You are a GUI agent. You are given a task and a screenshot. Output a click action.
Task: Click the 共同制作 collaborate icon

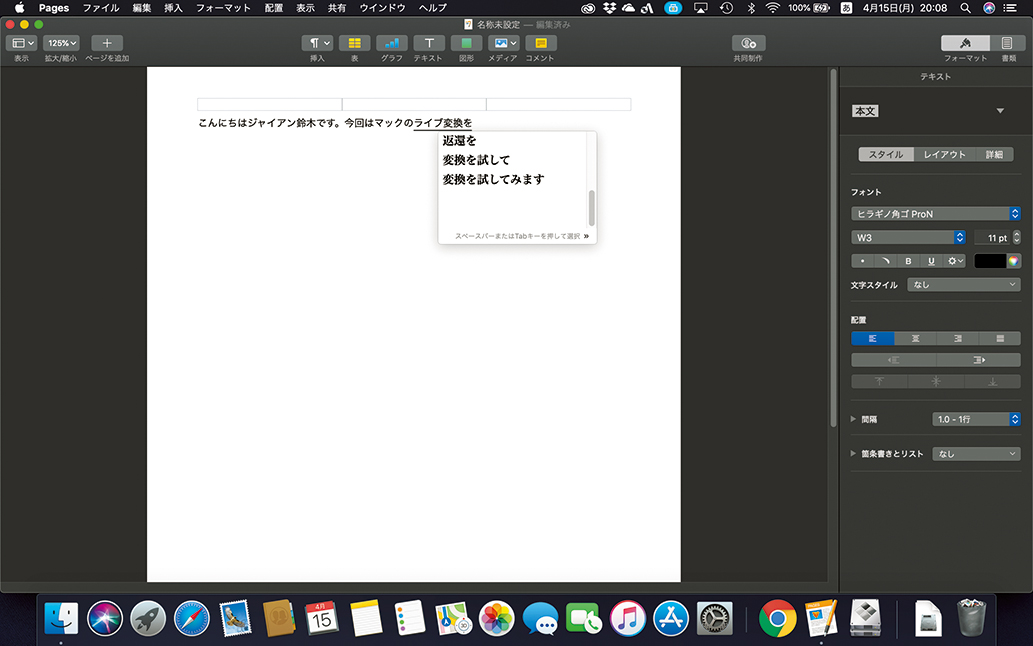click(x=748, y=43)
